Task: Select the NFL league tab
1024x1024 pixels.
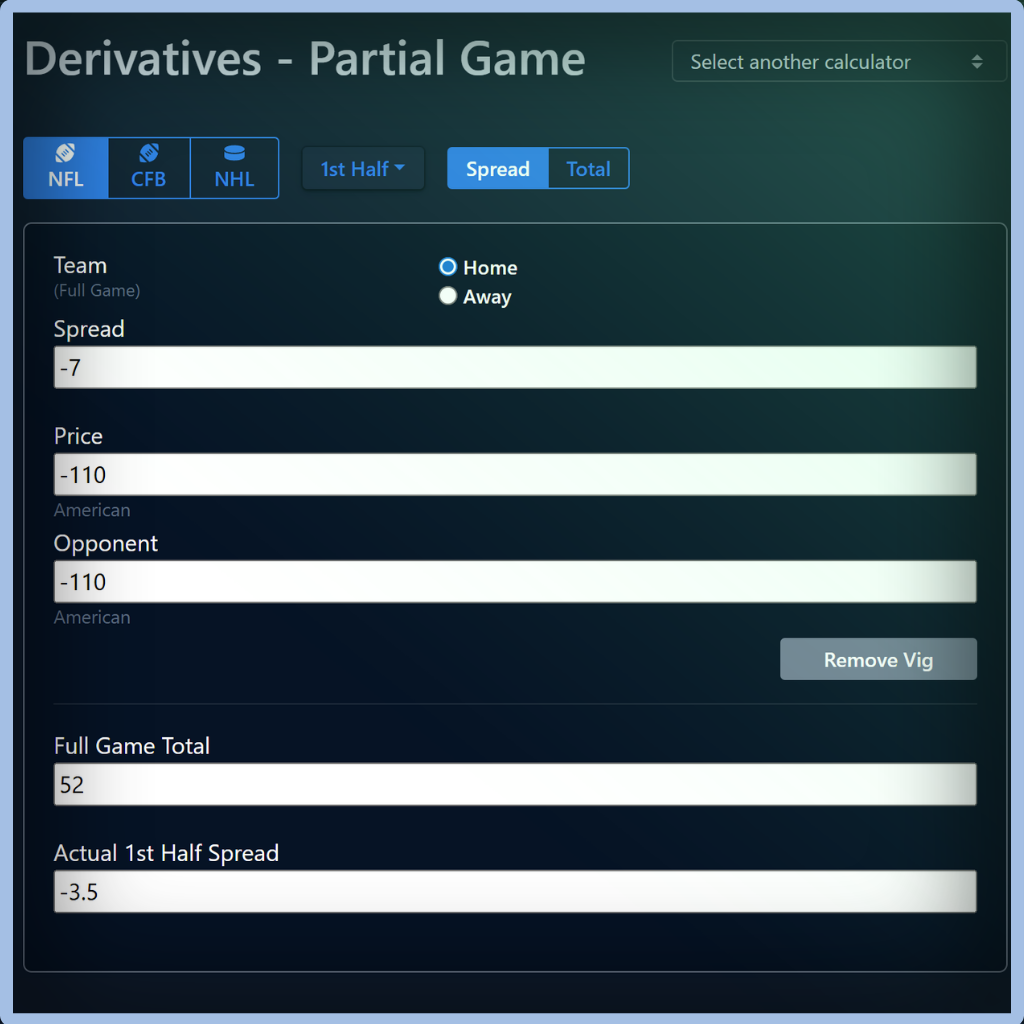Action: [x=66, y=168]
